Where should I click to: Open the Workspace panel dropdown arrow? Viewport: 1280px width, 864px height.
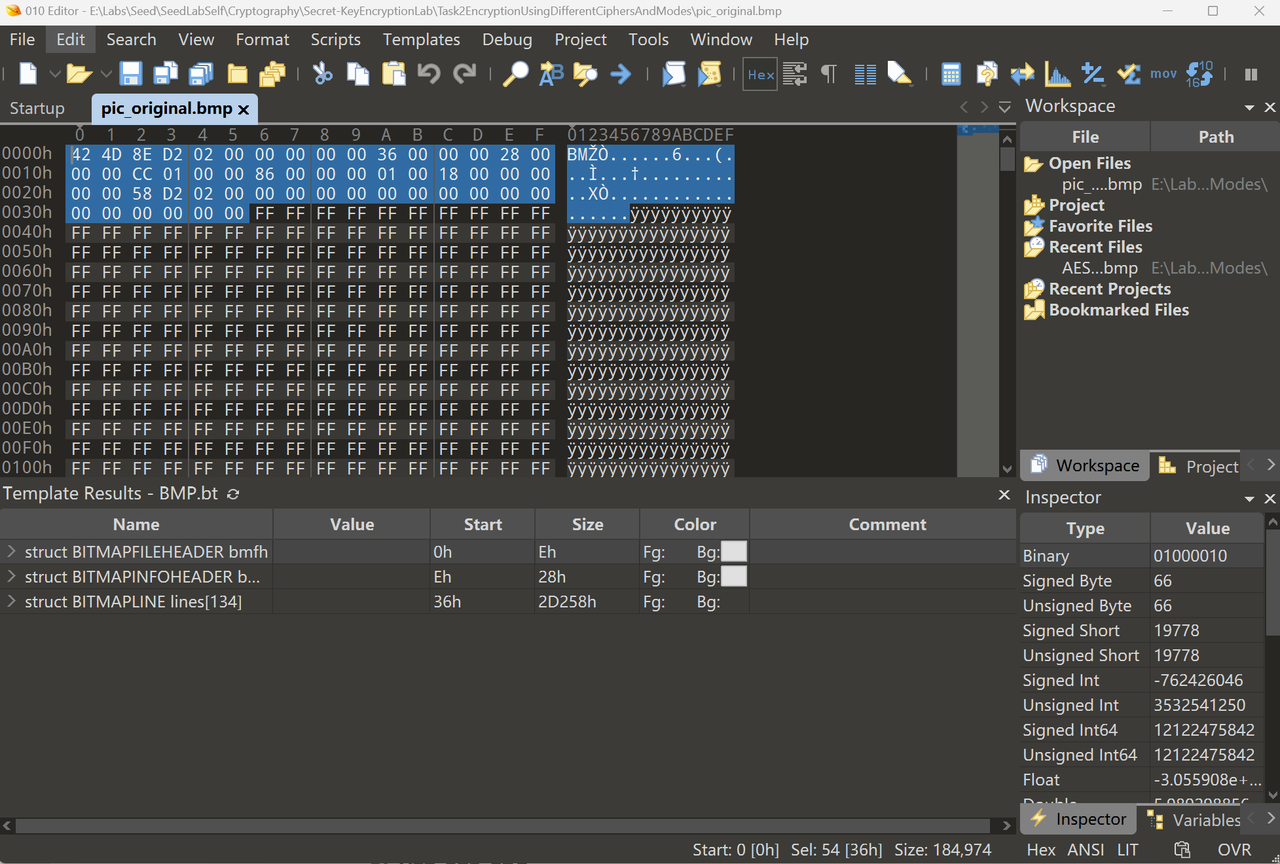point(1249,107)
